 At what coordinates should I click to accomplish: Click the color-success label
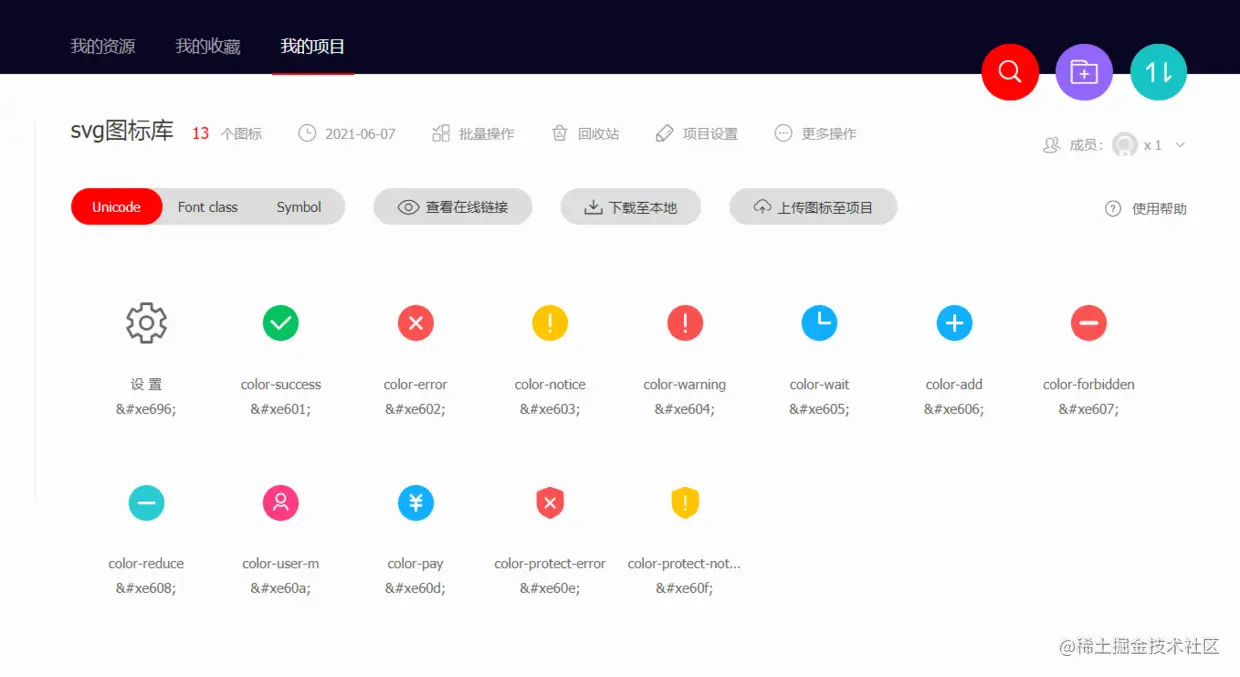pyautogui.click(x=281, y=384)
